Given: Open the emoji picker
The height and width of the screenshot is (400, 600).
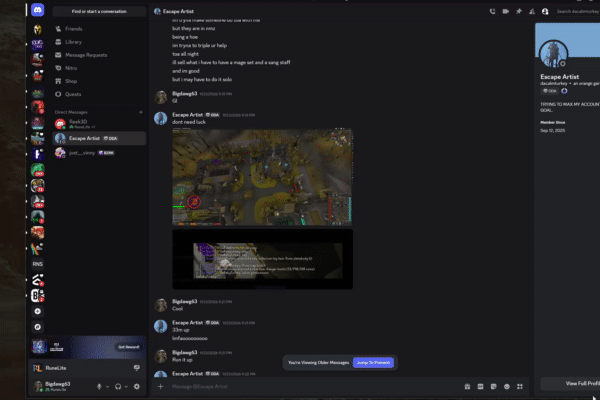Looking at the screenshot, I should pos(507,387).
